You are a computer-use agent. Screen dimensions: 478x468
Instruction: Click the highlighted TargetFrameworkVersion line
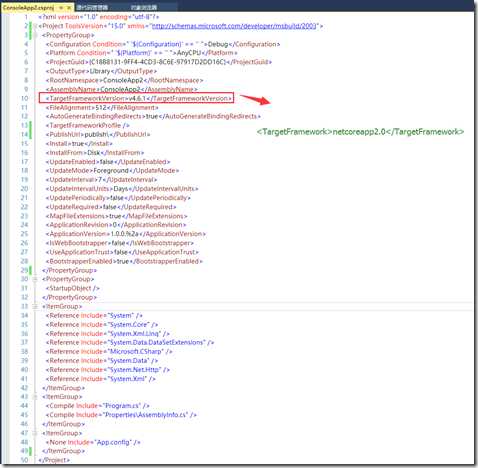[x=136, y=98]
